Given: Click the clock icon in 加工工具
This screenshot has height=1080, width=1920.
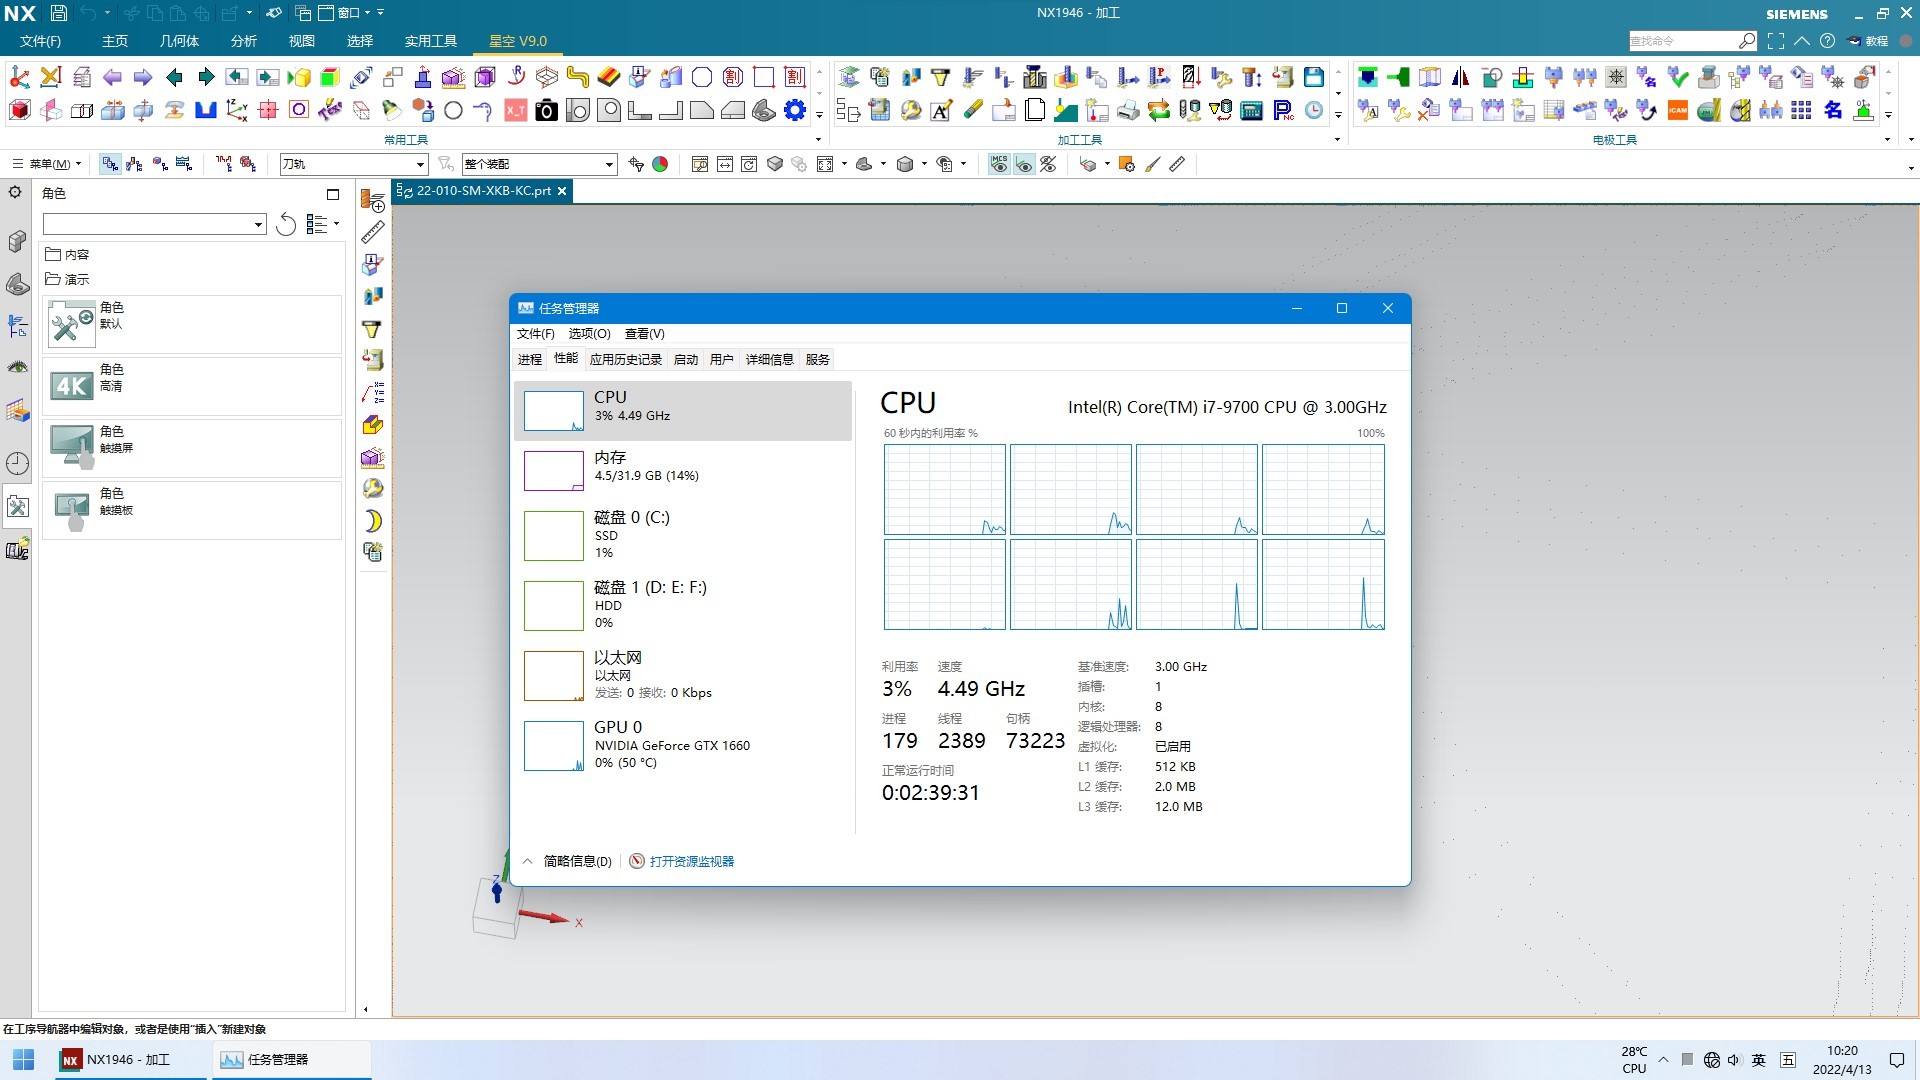Looking at the screenshot, I should tap(1314, 110).
